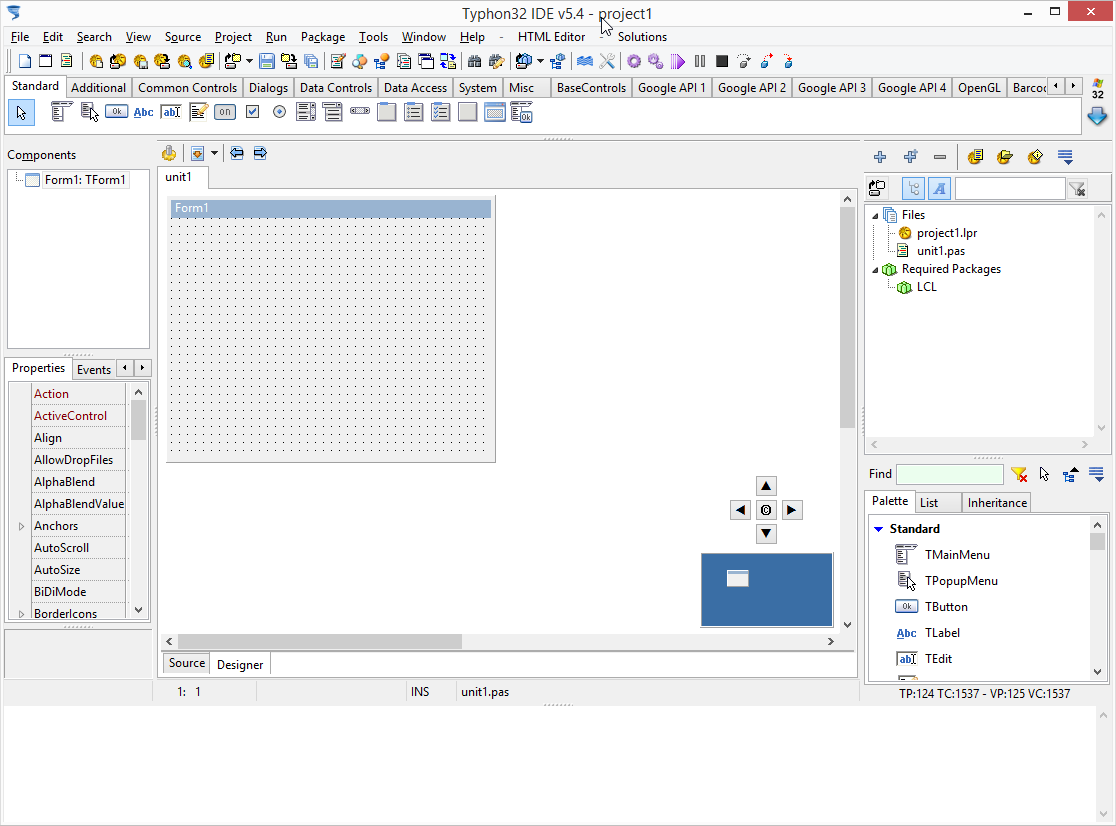Image resolution: width=1116 pixels, height=826 pixels.
Task: Open the Project menu
Action: (233, 37)
